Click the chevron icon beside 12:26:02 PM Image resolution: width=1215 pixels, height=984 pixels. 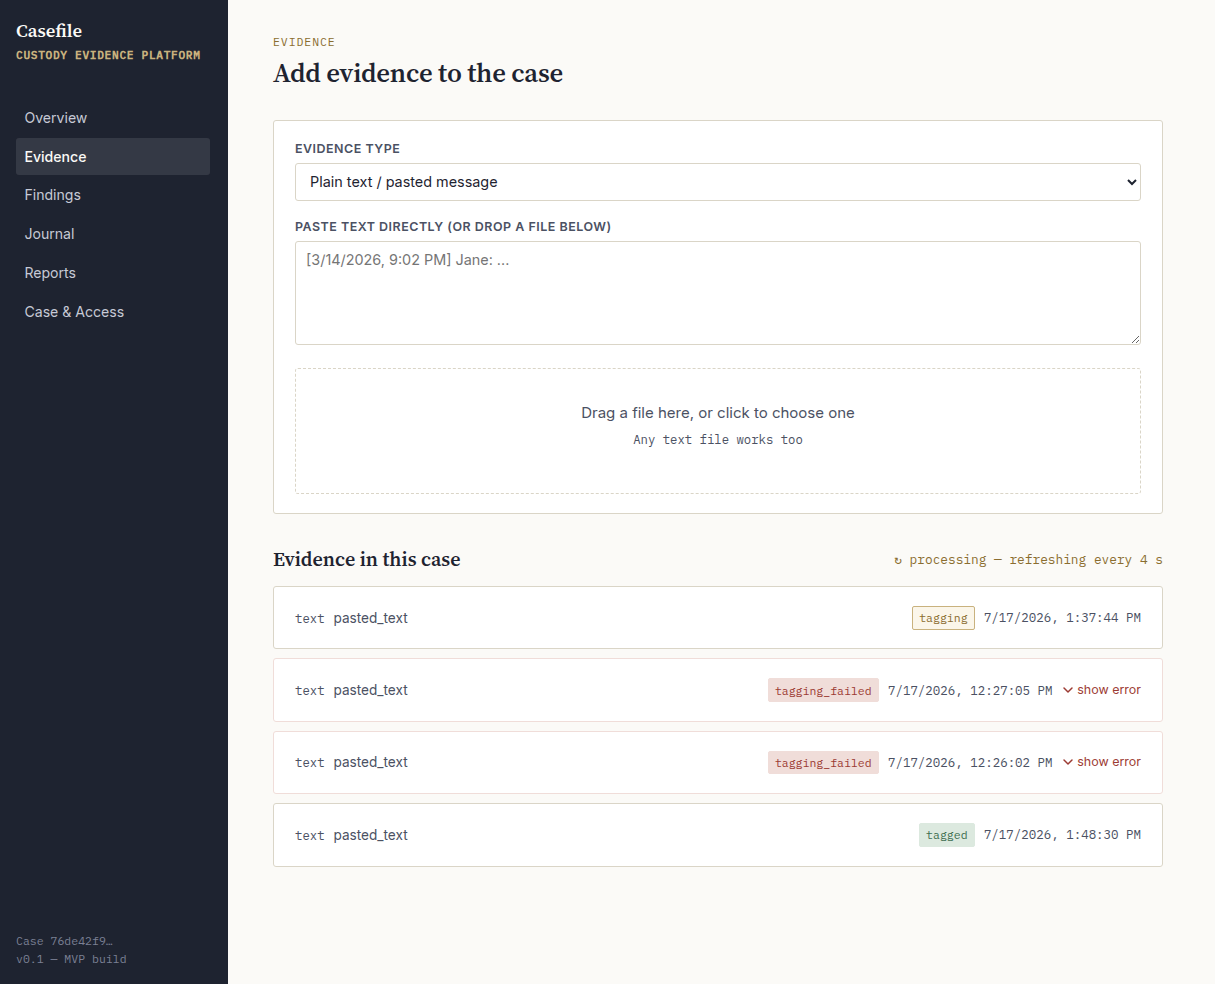point(1068,762)
